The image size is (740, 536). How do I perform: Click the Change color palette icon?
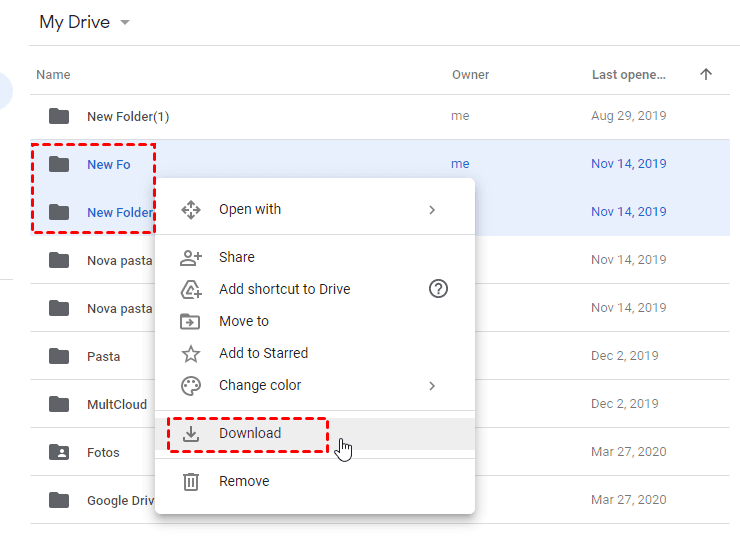(190, 386)
